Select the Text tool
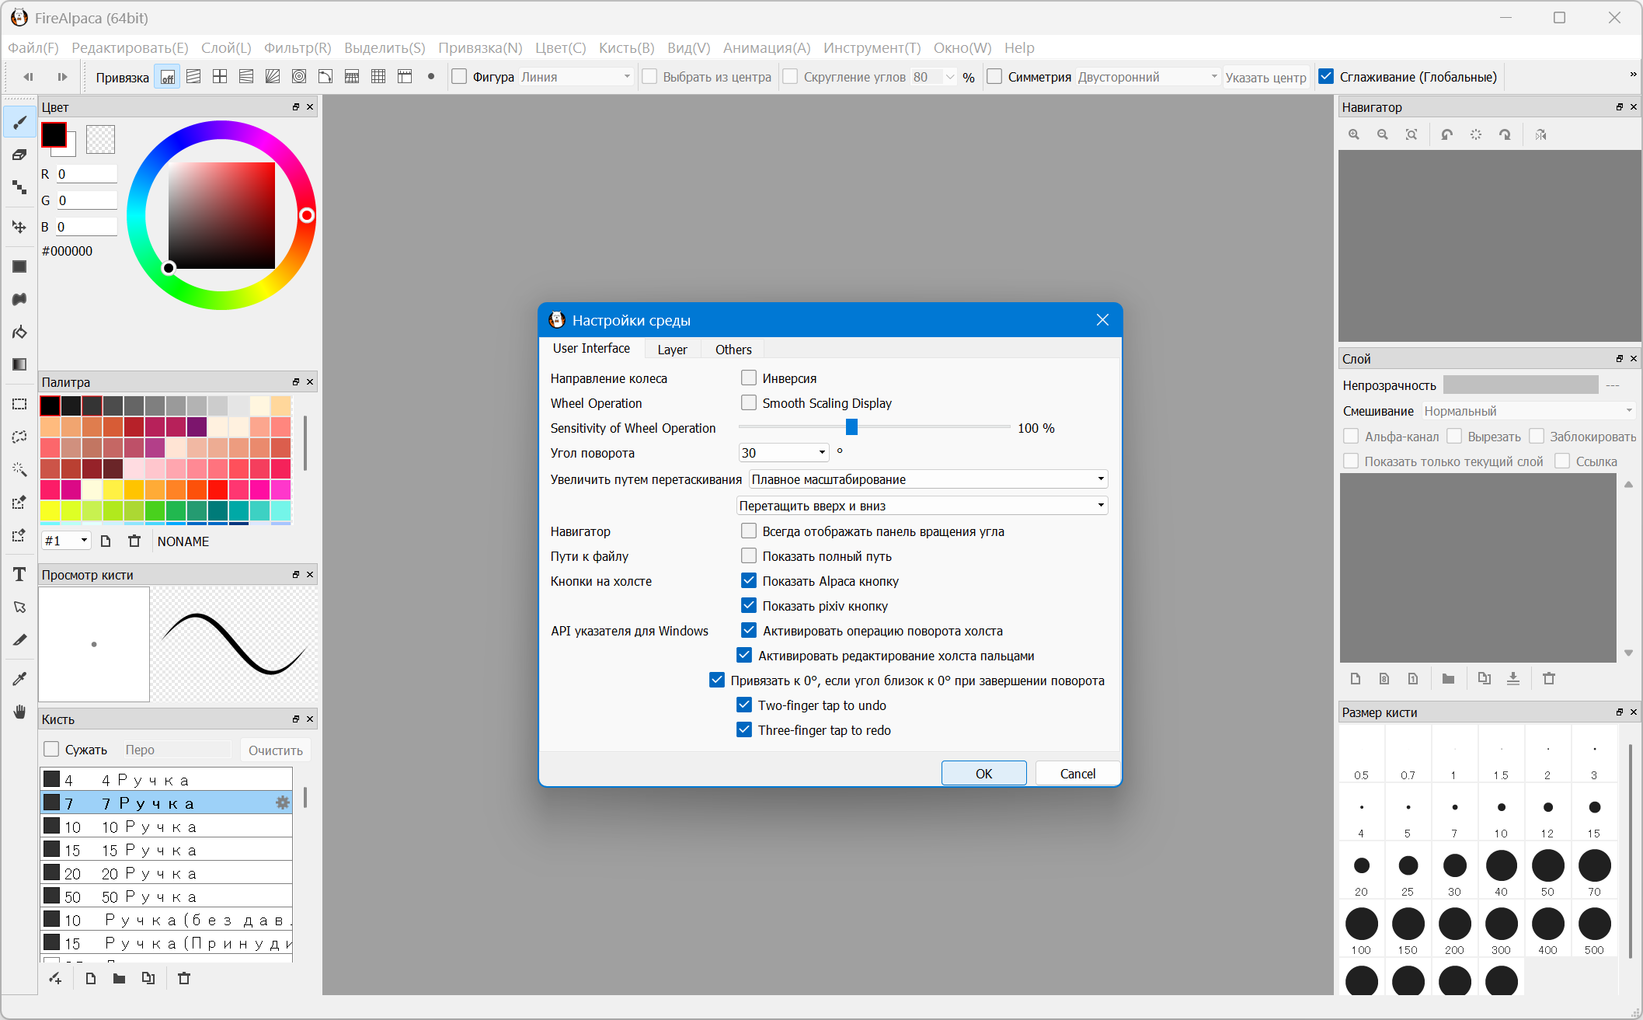The width and height of the screenshot is (1643, 1020). click(x=19, y=574)
